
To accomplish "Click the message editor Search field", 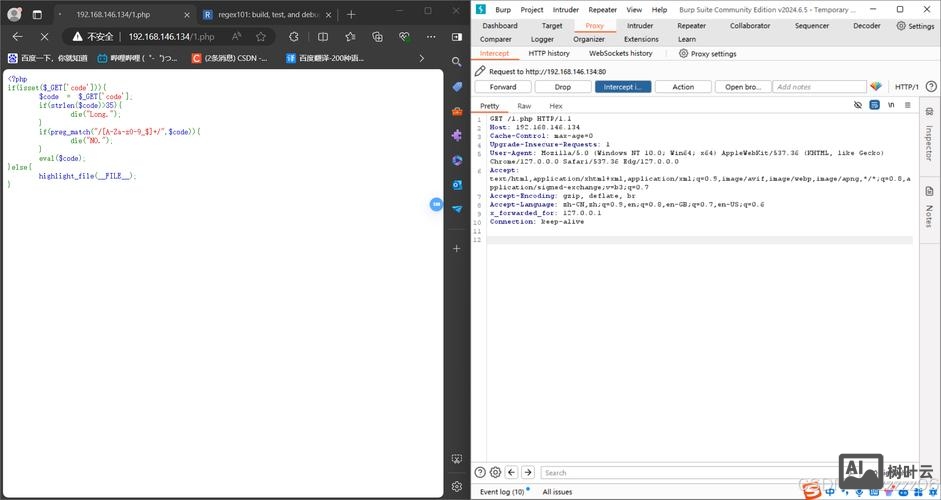I will 688,472.
